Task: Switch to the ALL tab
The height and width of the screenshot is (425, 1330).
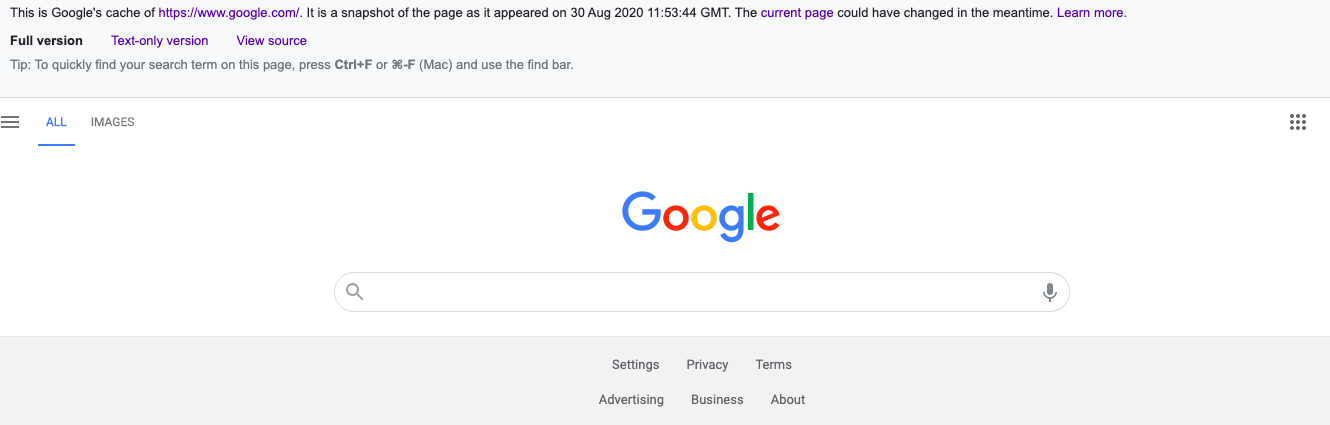Action: pos(56,122)
